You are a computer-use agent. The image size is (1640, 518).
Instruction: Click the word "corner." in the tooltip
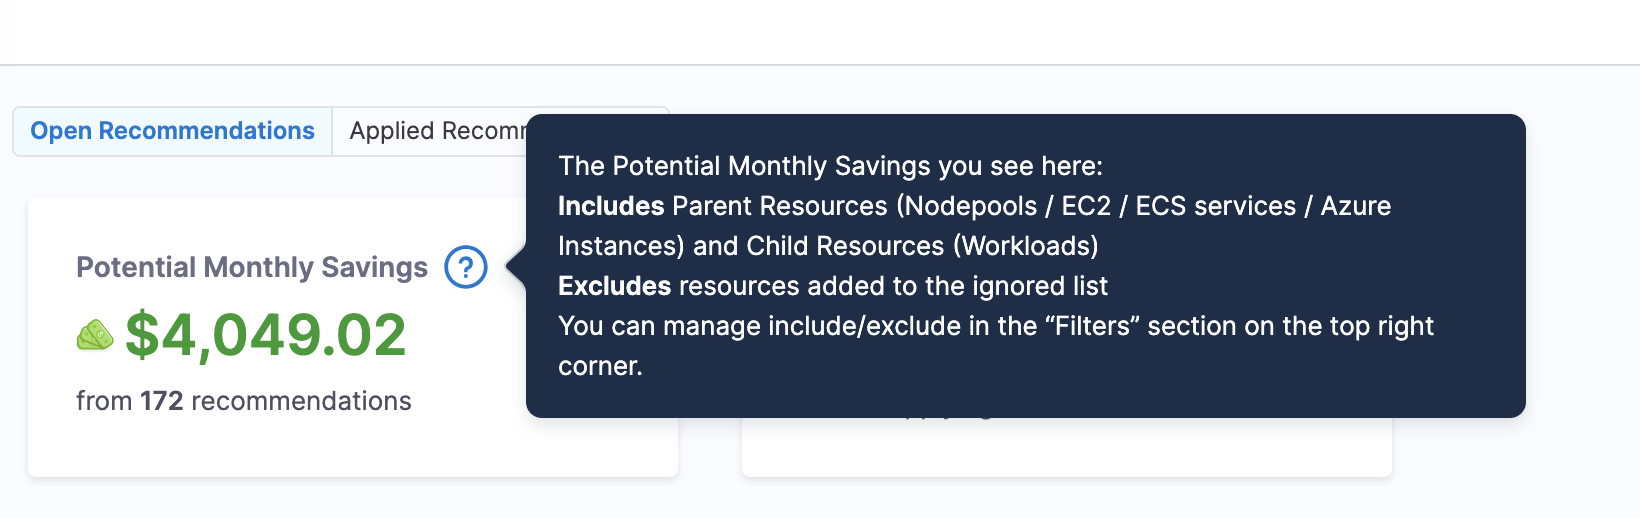(600, 366)
